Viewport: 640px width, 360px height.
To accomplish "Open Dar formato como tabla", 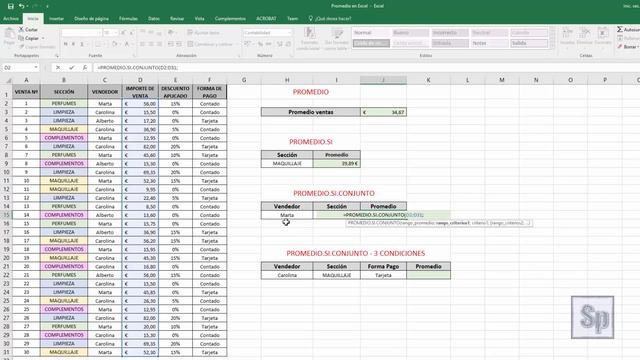I will (337, 39).
